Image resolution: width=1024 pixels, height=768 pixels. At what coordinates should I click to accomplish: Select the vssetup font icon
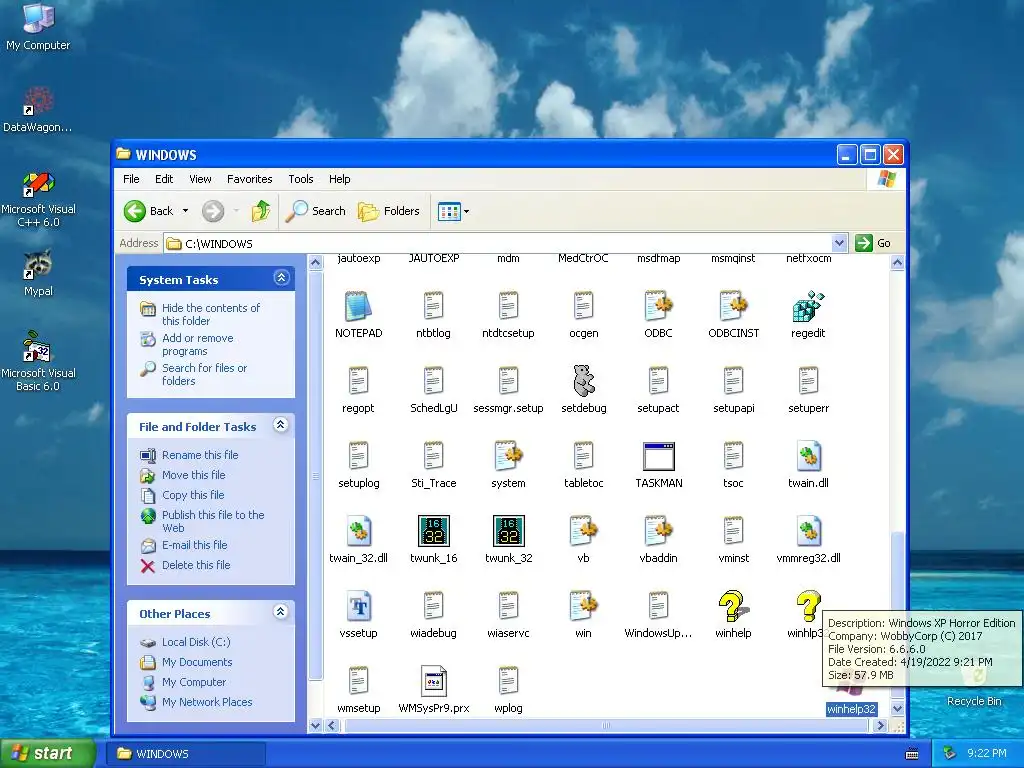[x=359, y=606]
